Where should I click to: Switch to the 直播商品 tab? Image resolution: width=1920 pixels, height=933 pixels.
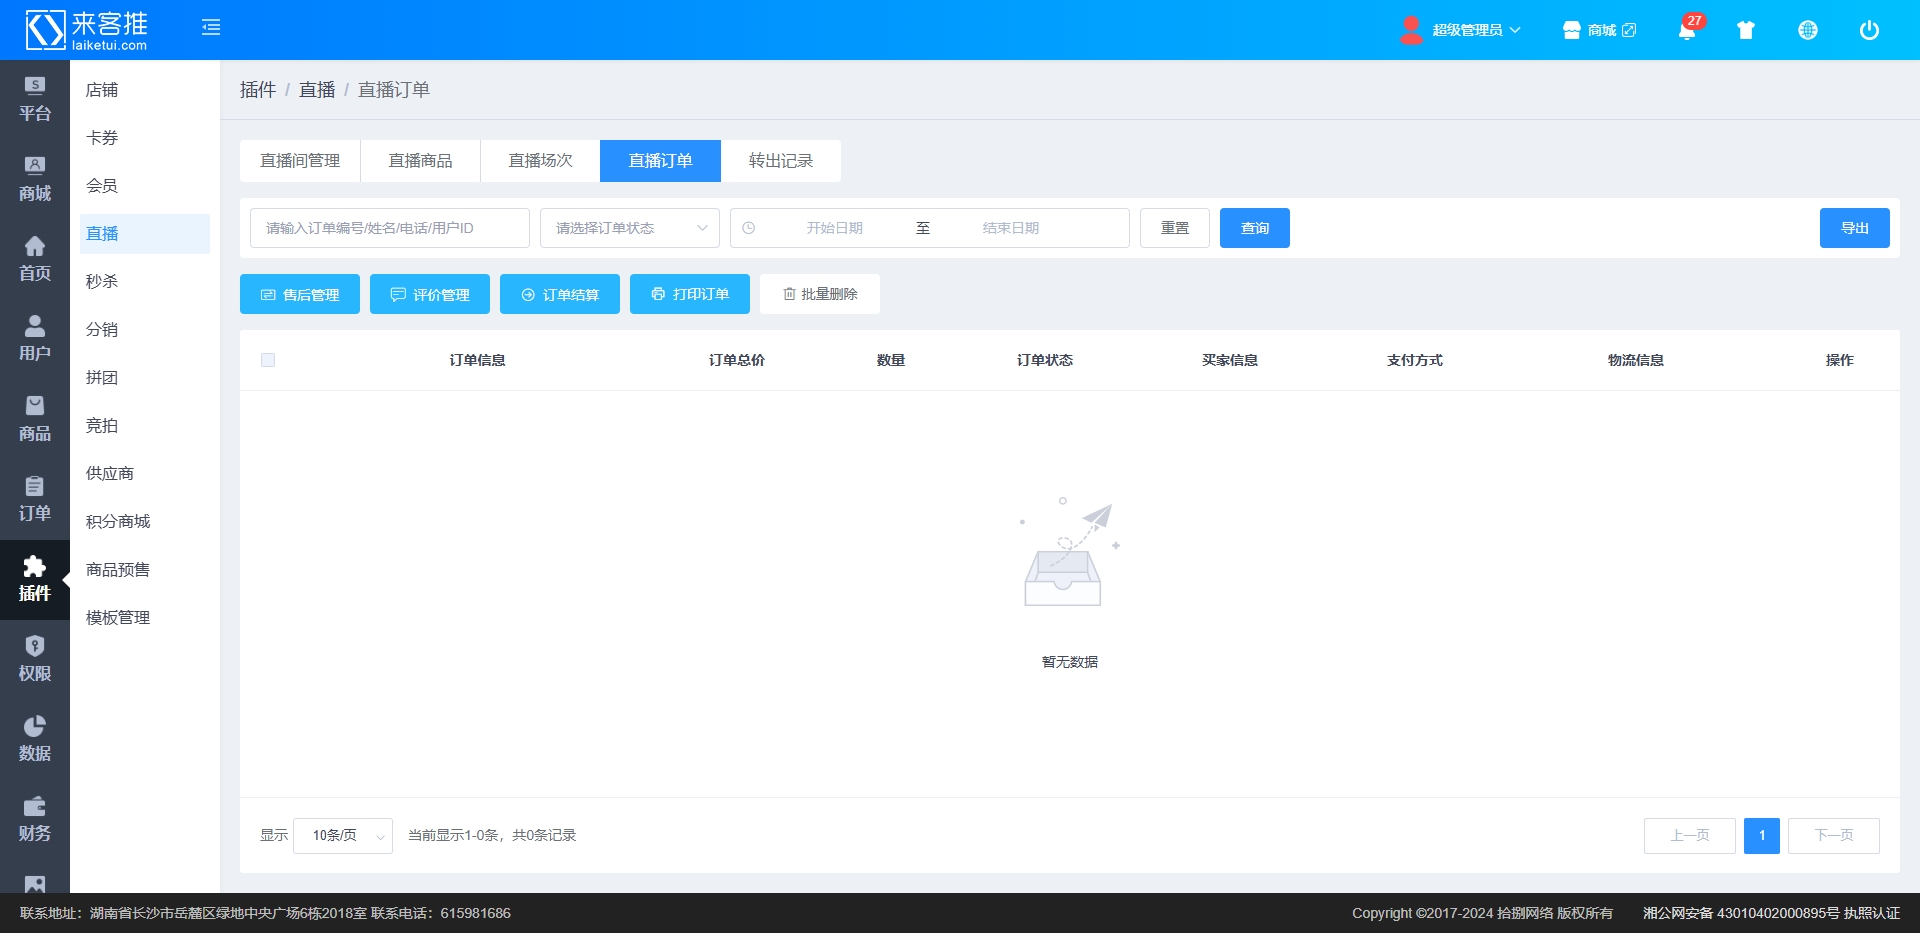click(x=420, y=161)
